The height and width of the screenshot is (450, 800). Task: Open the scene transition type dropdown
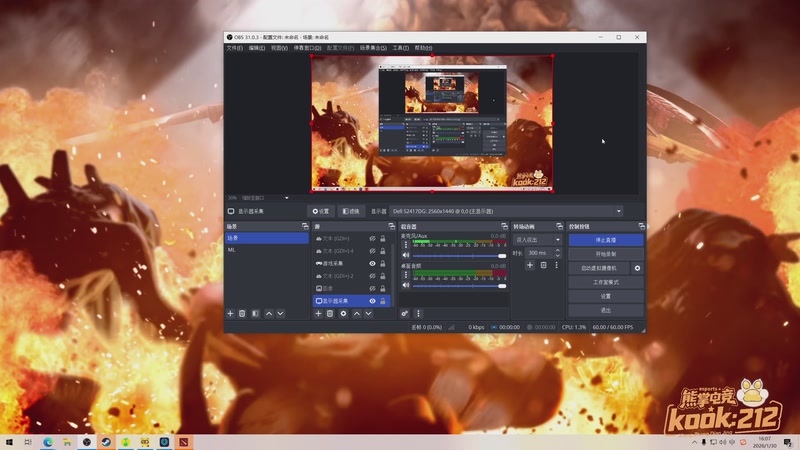click(x=537, y=239)
